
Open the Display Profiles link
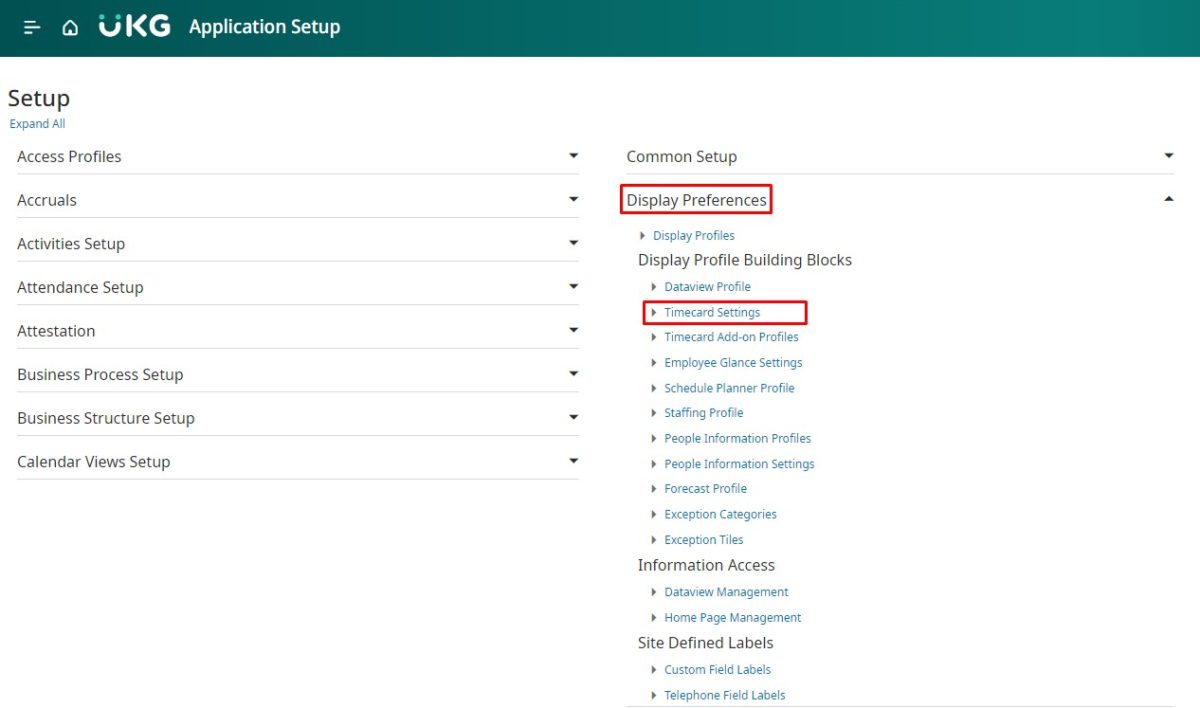[693, 236]
